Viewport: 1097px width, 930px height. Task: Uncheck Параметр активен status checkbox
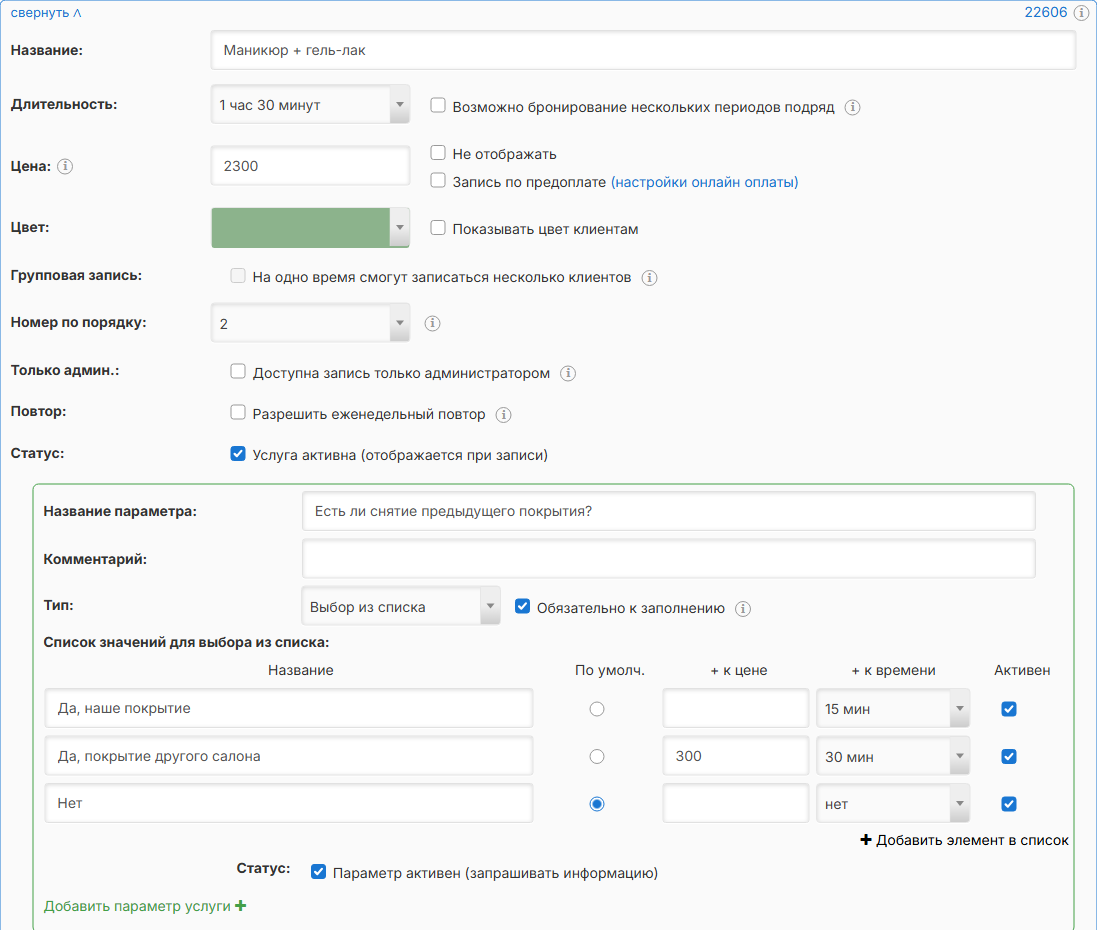pos(318,872)
